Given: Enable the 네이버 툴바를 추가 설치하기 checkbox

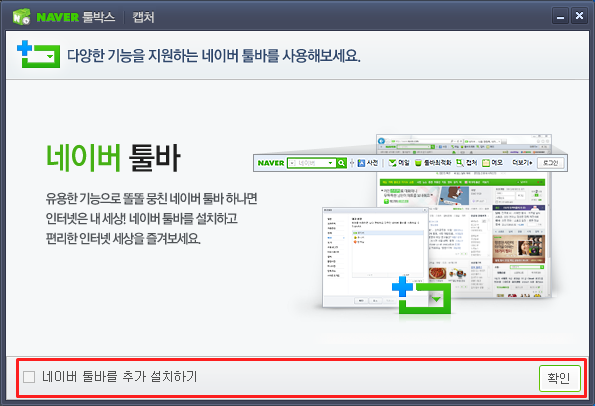Looking at the screenshot, I should tap(29, 377).
